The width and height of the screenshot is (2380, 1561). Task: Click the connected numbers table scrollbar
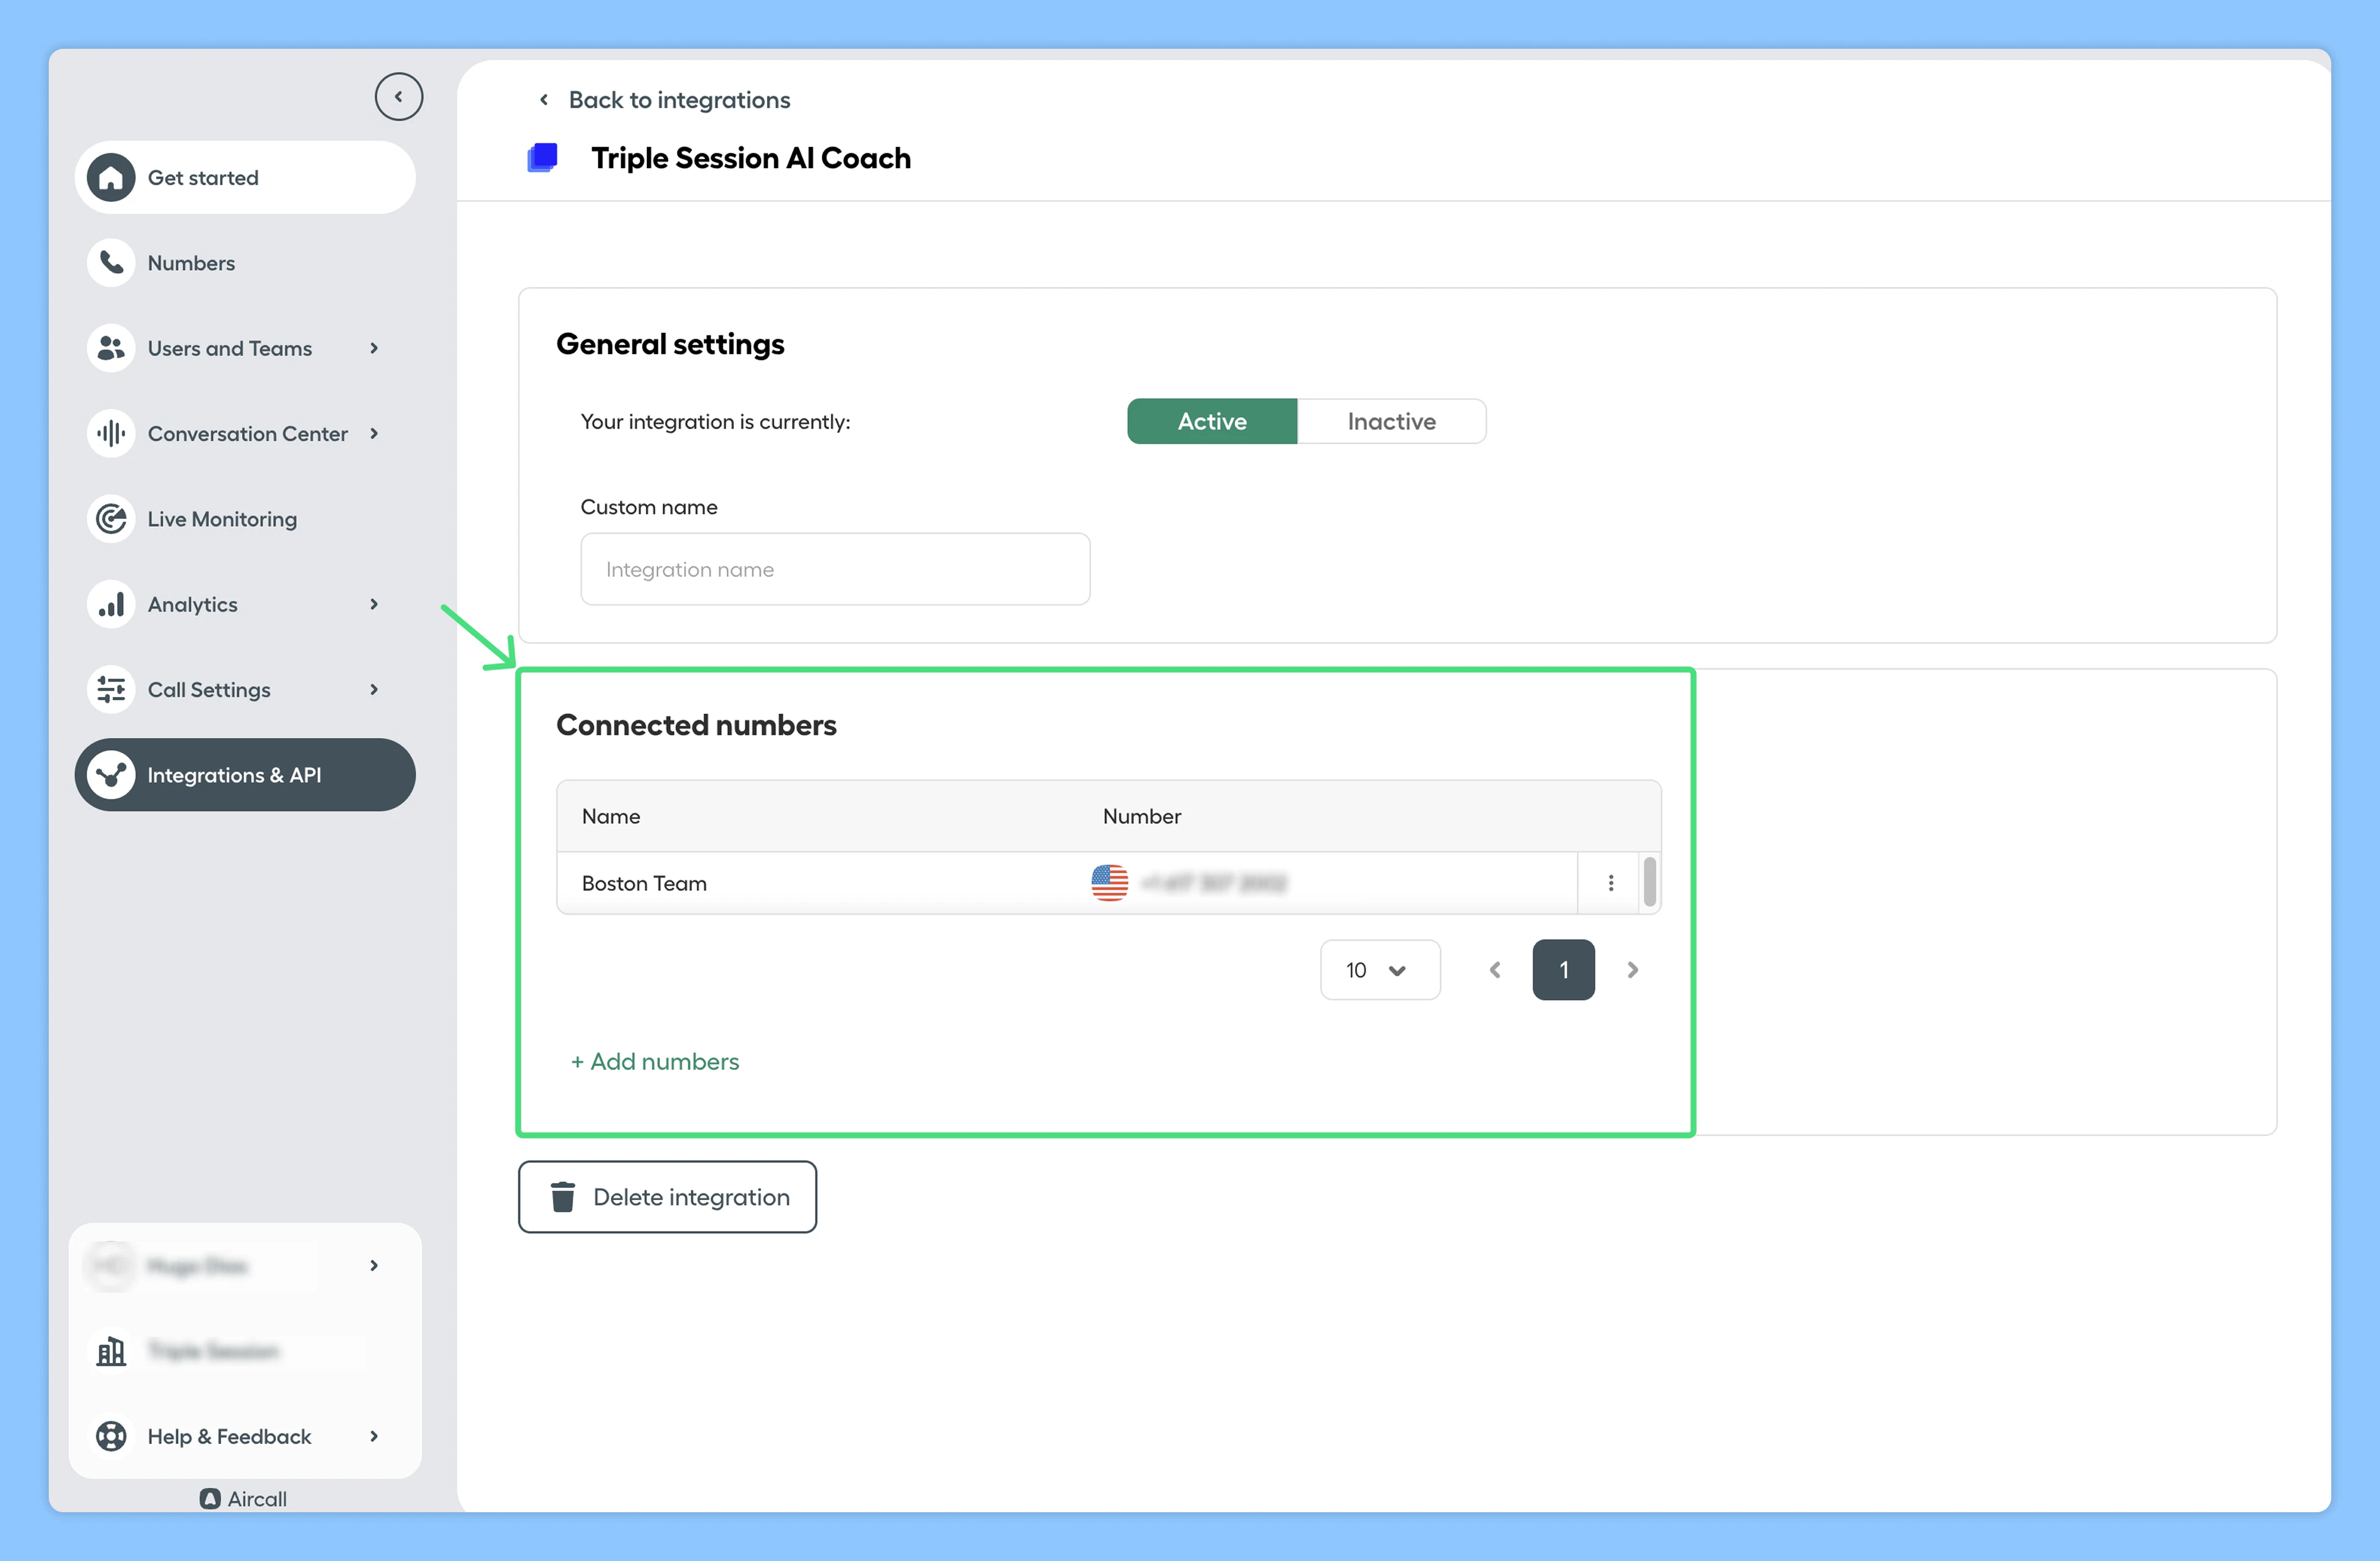(x=1650, y=881)
